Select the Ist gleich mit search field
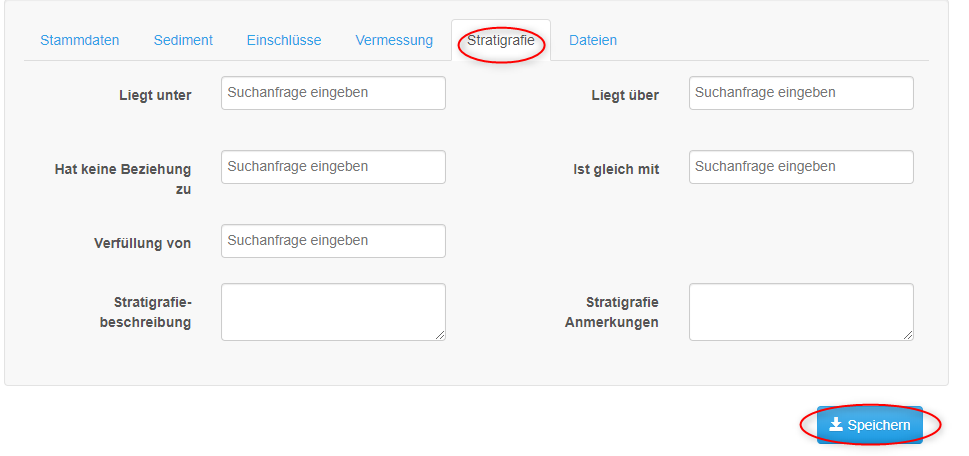969x456 pixels. (x=801, y=167)
